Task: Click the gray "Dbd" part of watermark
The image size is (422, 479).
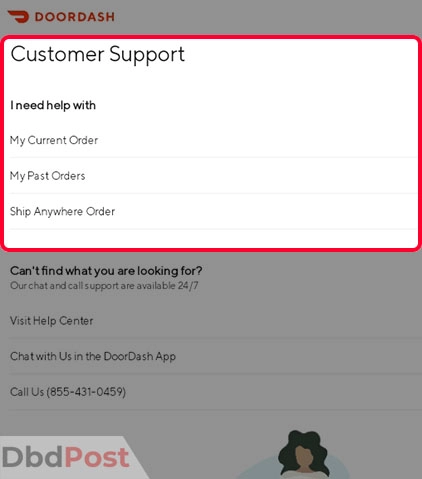Action: (32, 457)
